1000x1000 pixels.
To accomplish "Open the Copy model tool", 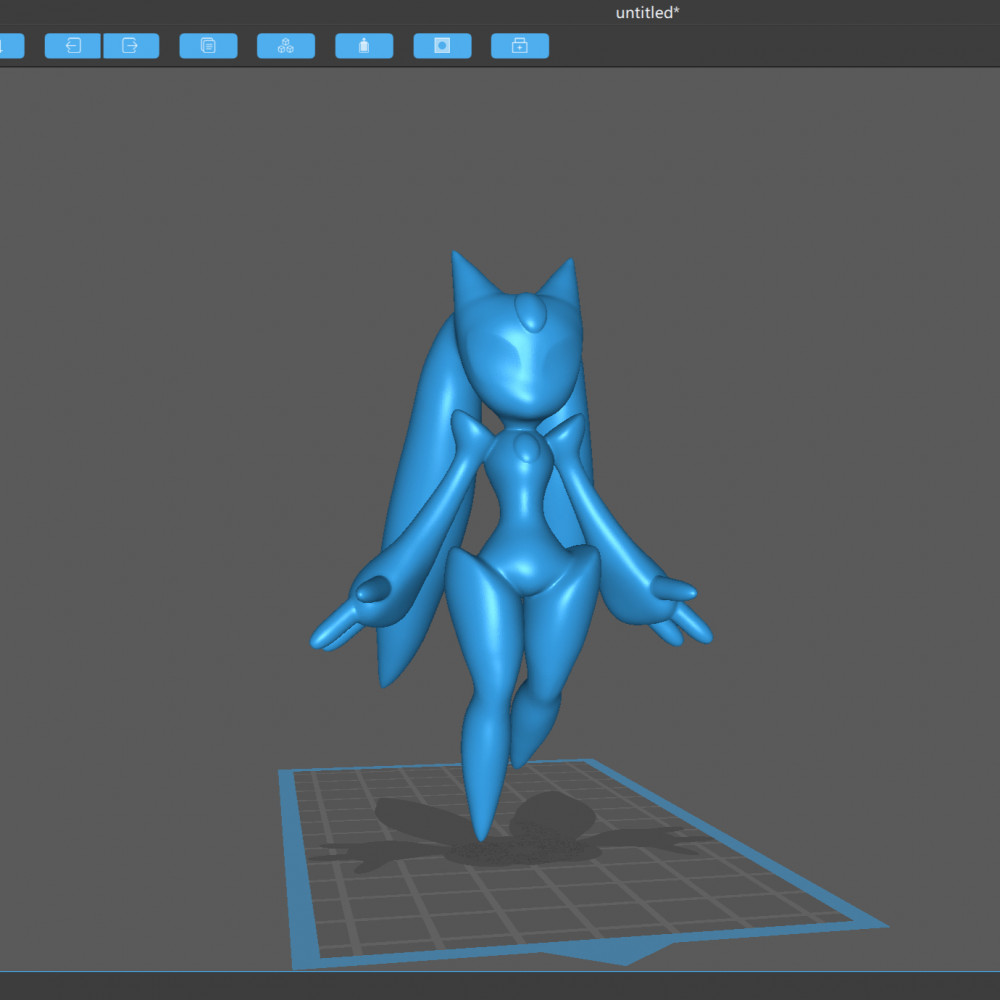I will 209,46.
